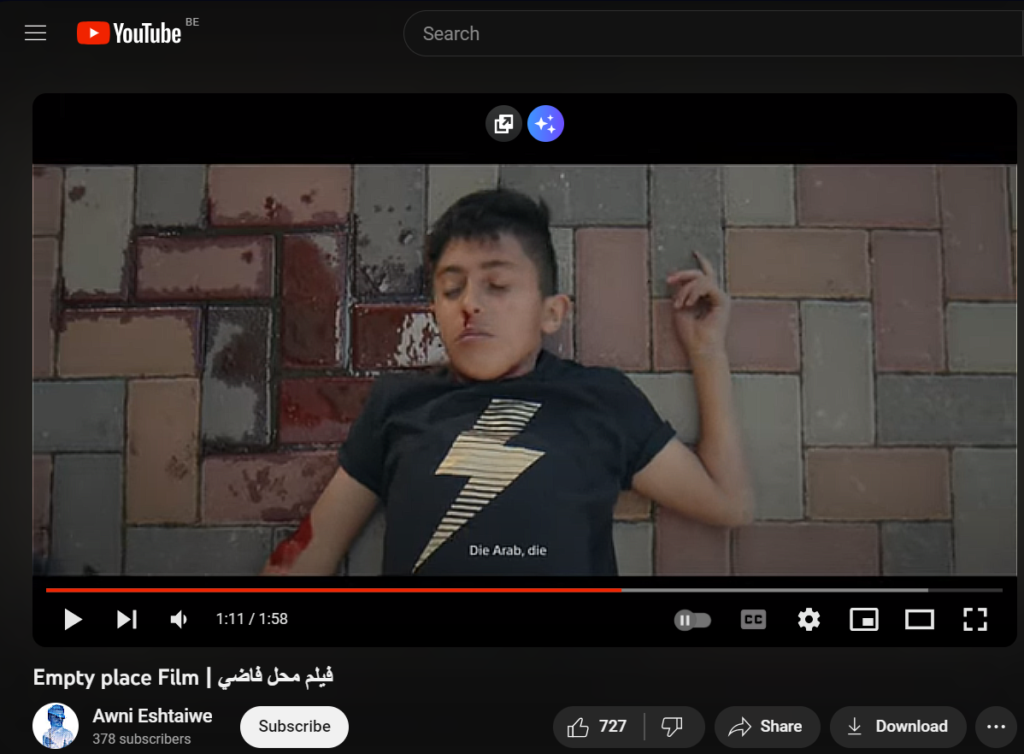The image size is (1024, 754).
Task: Enter full screen mode
Action: click(x=975, y=620)
